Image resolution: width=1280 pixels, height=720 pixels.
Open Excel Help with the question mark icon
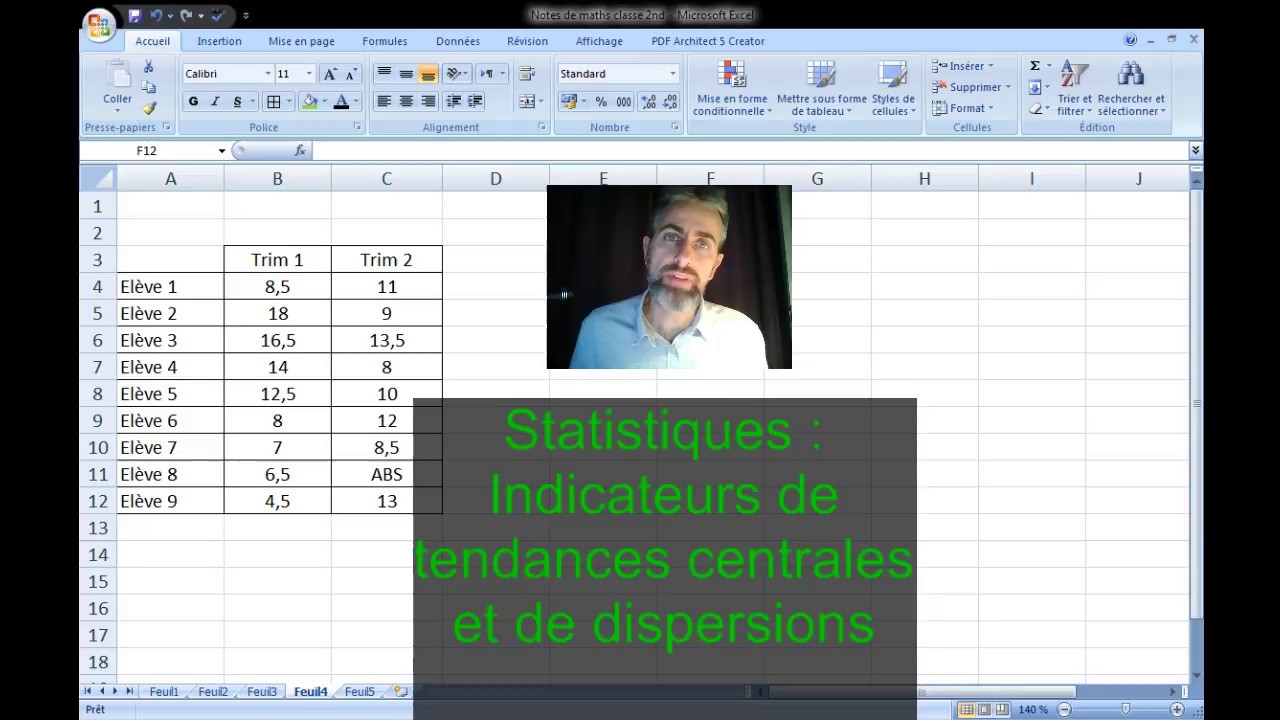pos(1130,40)
